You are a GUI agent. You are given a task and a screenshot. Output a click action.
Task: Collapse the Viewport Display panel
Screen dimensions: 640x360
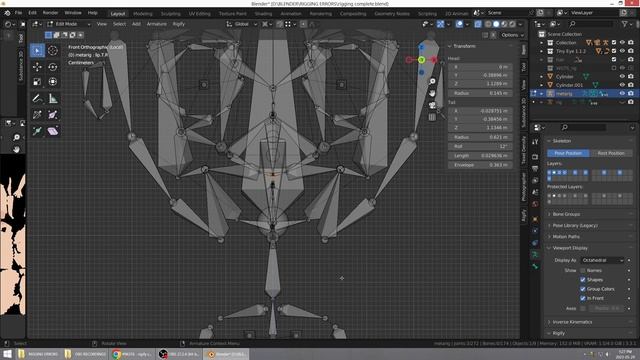coord(570,248)
